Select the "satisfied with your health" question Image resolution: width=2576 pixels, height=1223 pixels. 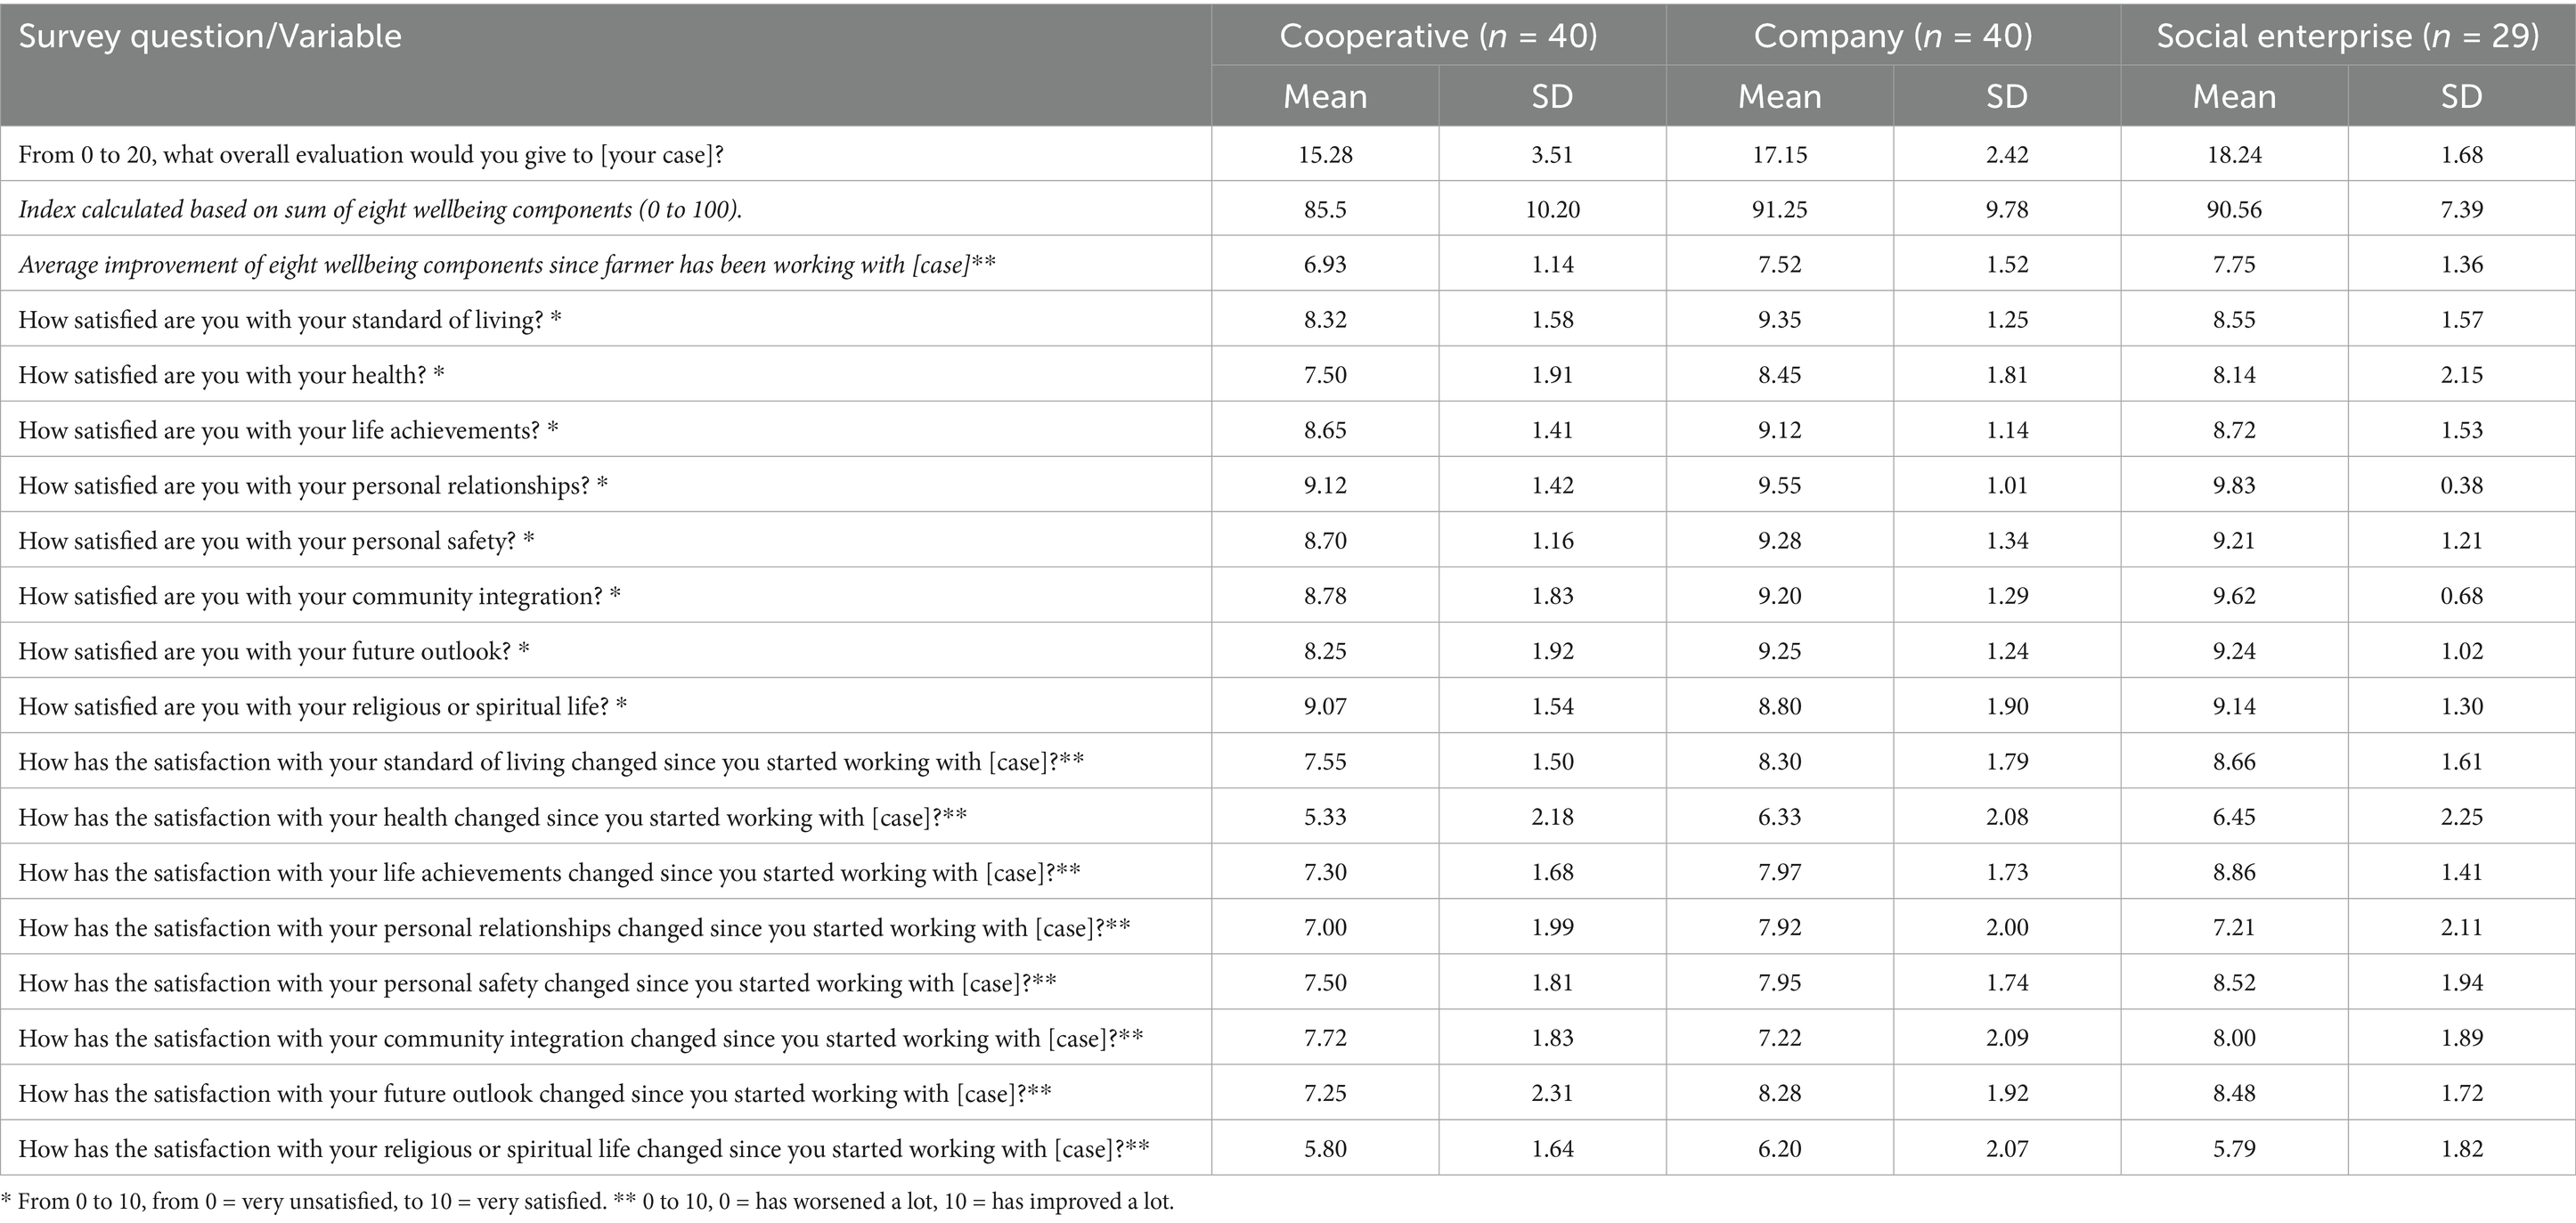point(231,375)
